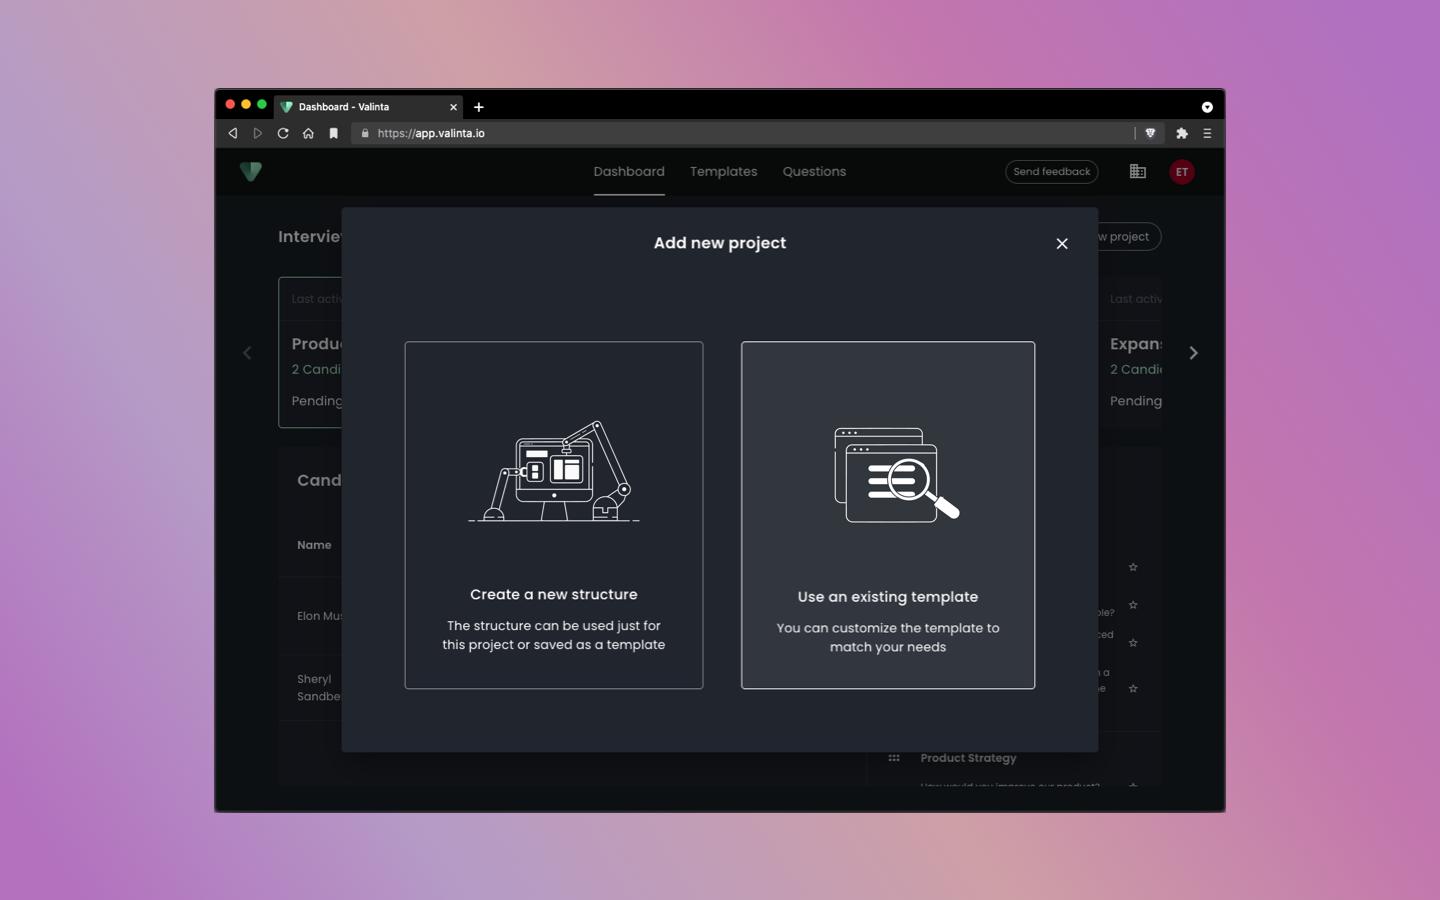Open the Brave shield icon in address bar
Screen dimensions: 1440x900
click(x=1150, y=132)
